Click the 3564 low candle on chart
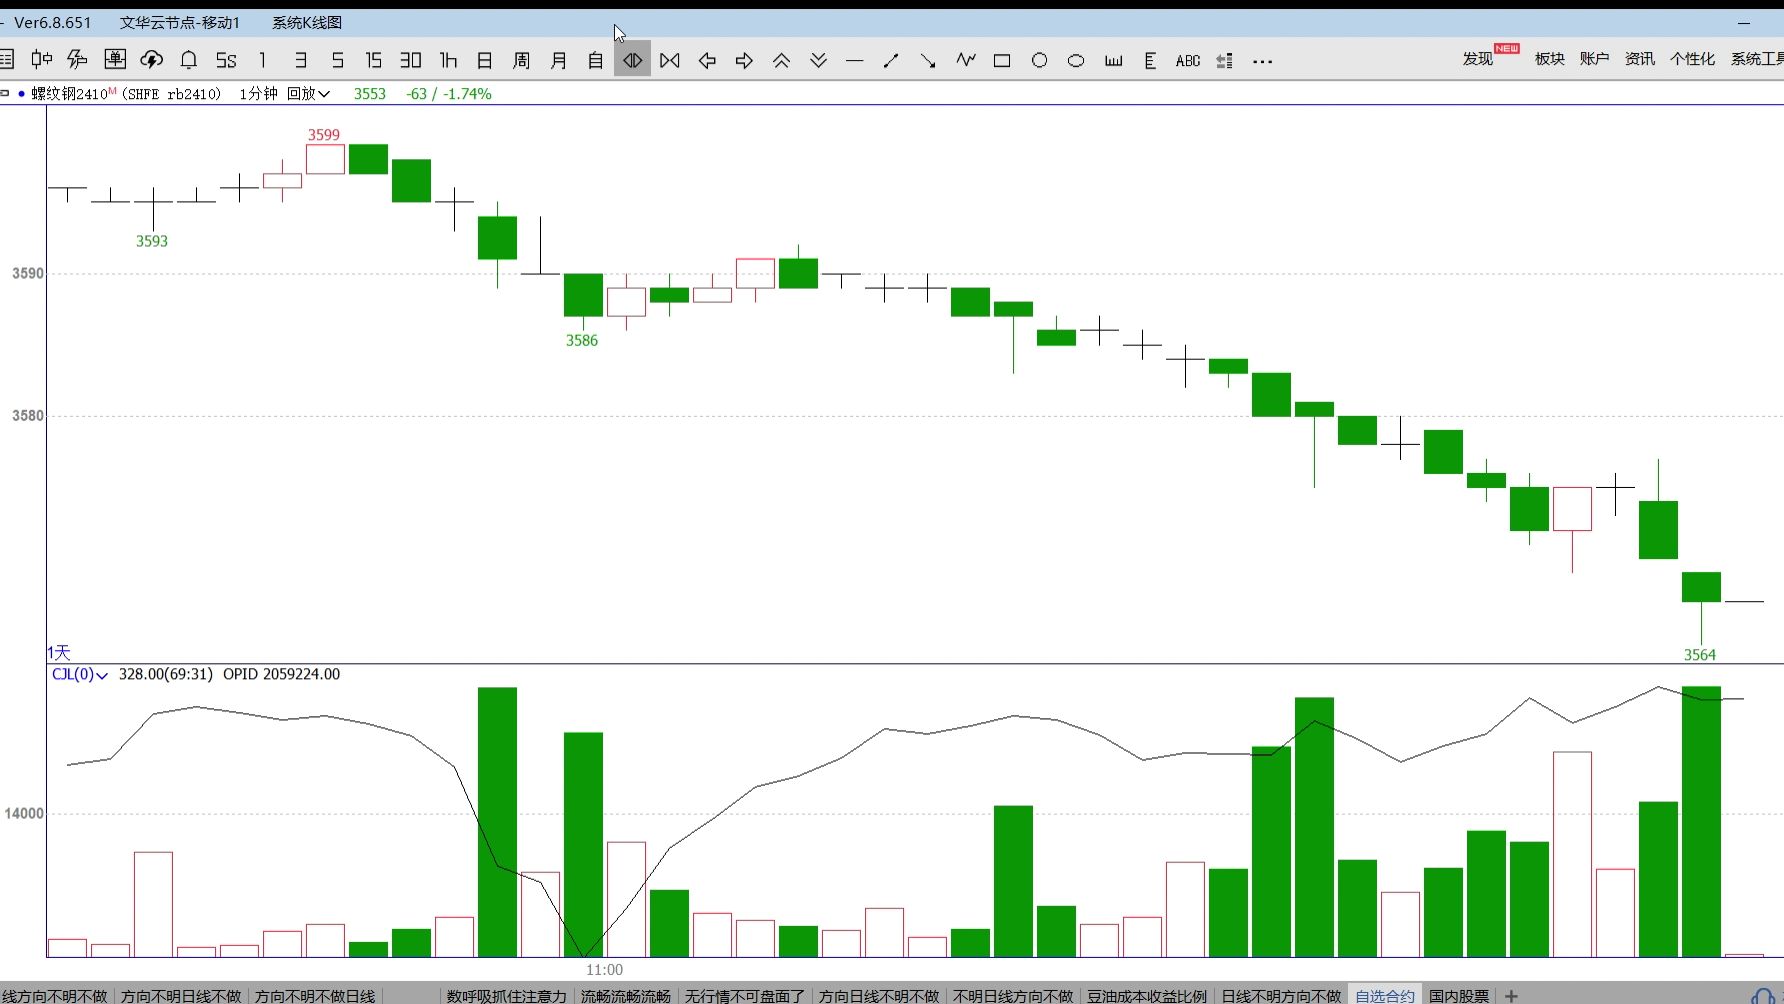 pos(1700,588)
